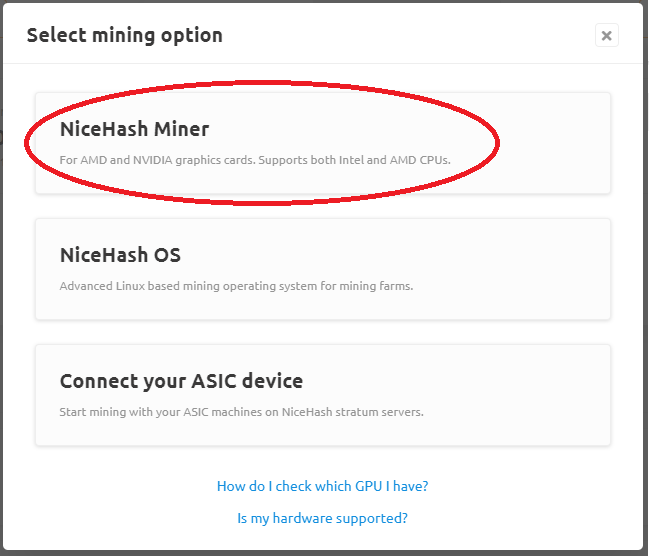Click the Advanced Linux based mining description
This screenshot has width=649, height=556.
tap(236, 286)
